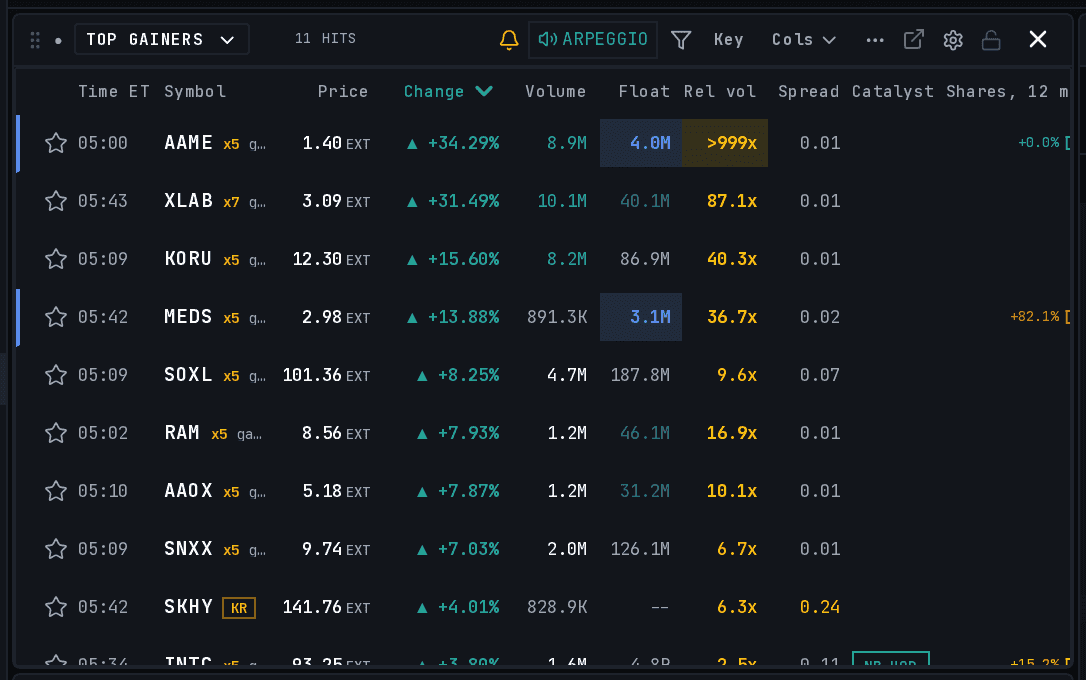1086x680 pixels.
Task: Sort by the Rel vol column header
Action: point(720,91)
